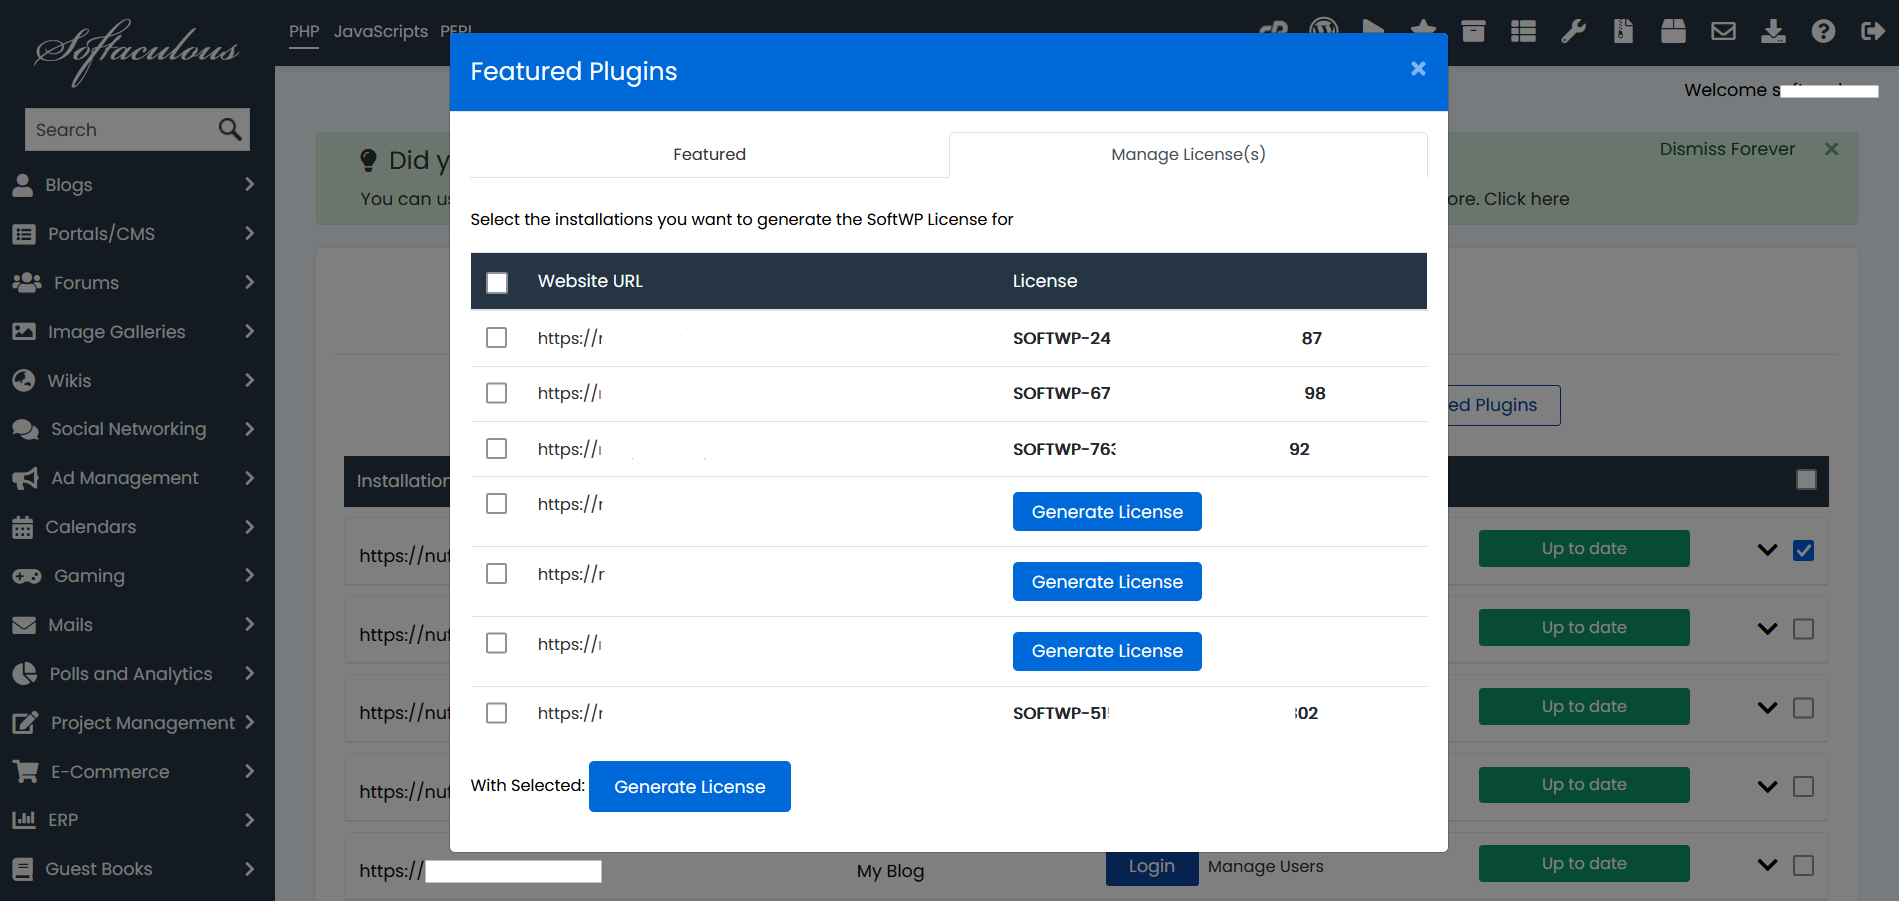Open the Gaming category label
1899x901 pixels.
point(89,576)
